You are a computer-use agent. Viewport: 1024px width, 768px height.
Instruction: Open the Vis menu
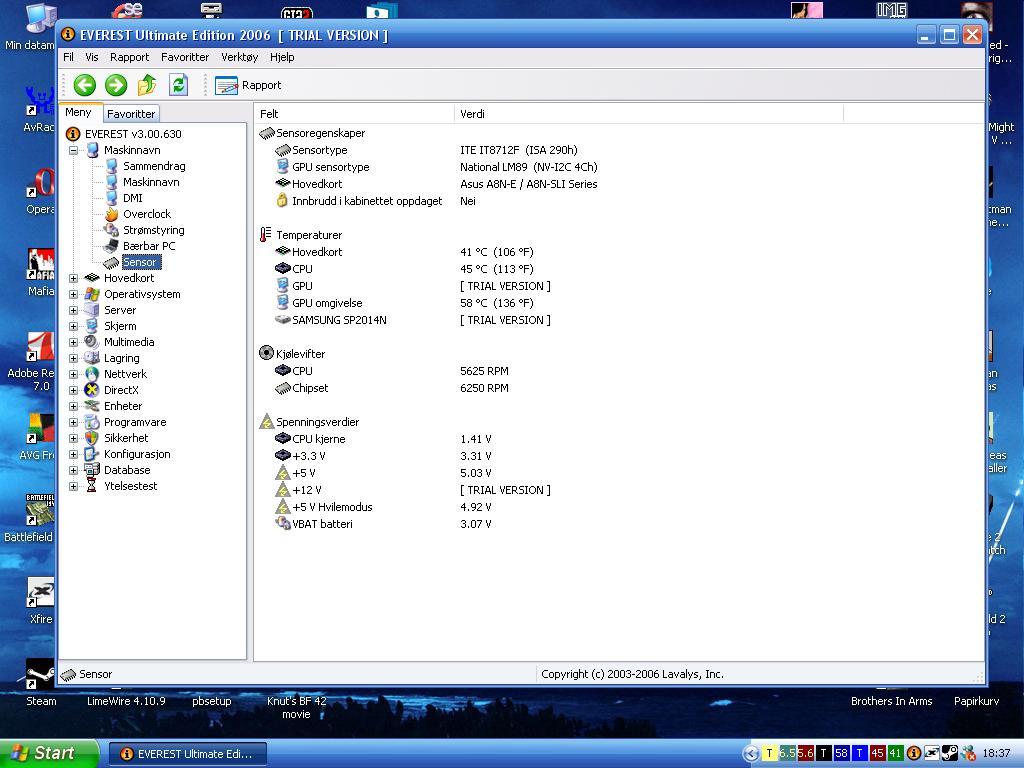pos(91,57)
